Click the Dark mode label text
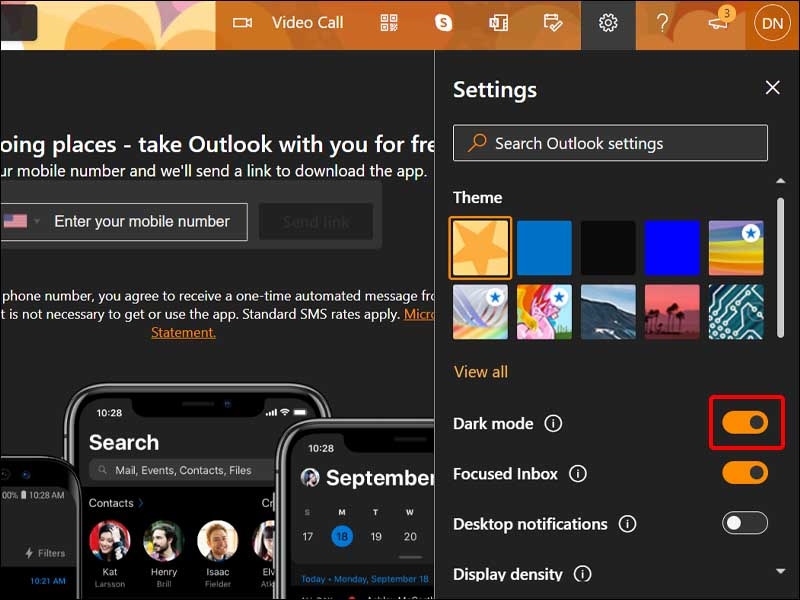The height and width of the screenshot is (600, 800). [493, 423]
